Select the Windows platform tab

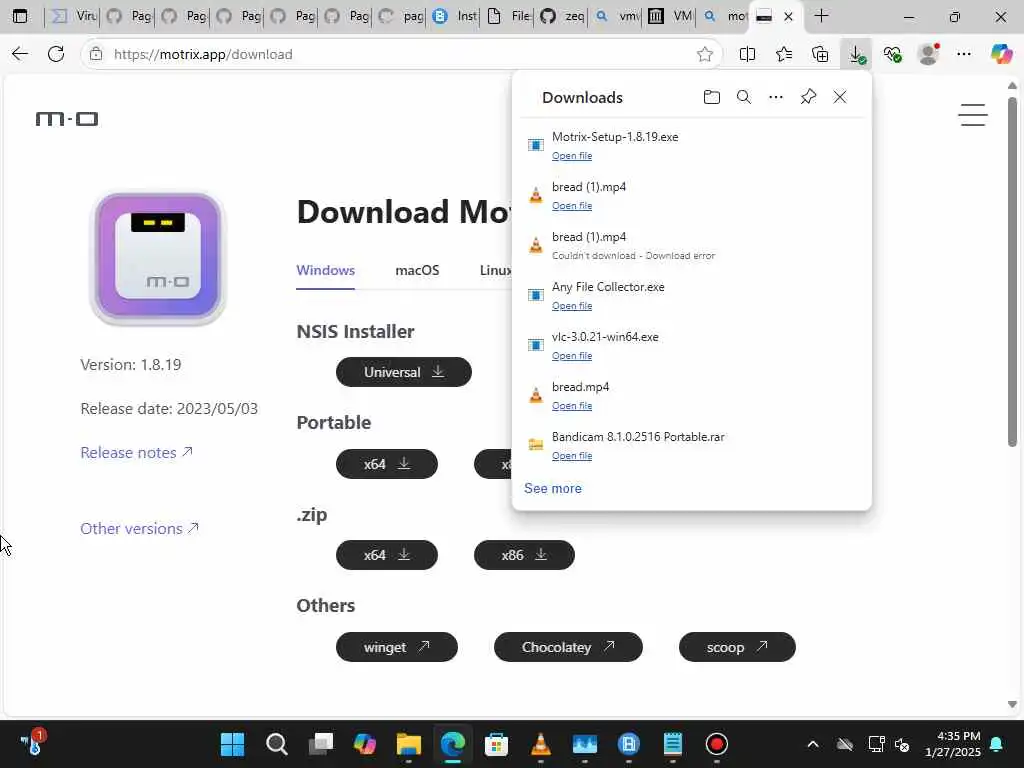point(325,270)
